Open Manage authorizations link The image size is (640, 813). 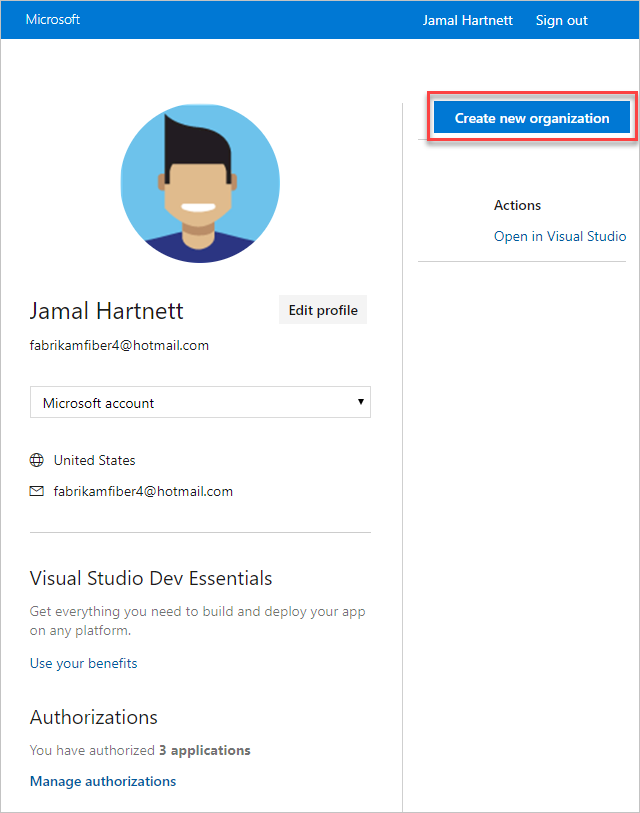tap(103, 781)
